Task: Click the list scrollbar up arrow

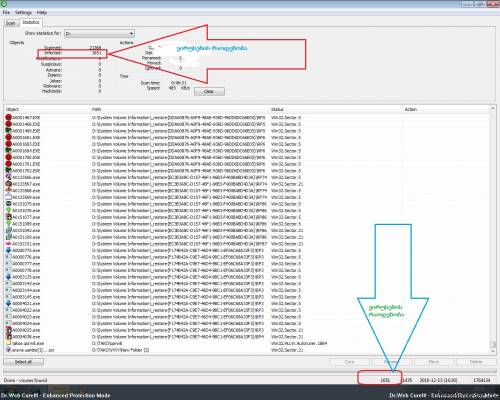Action: tap(493, 109)
